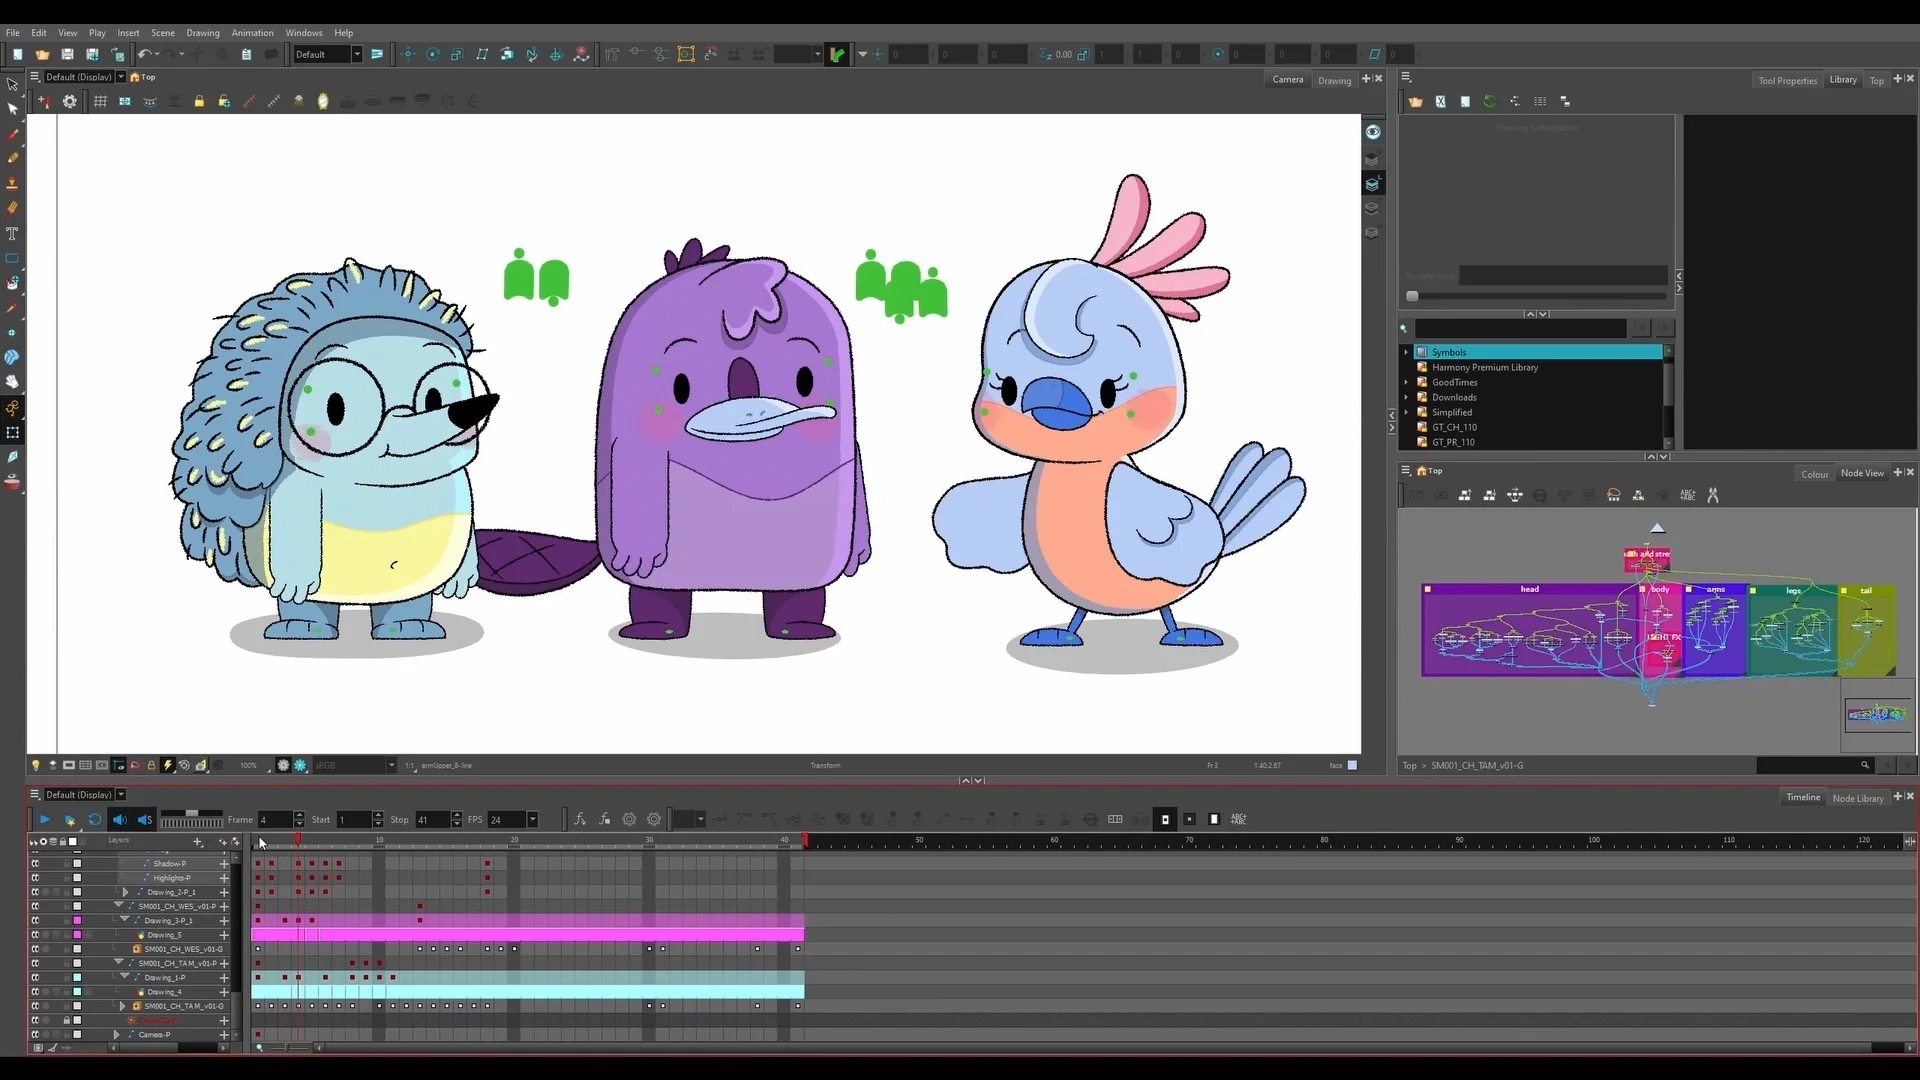Select the Text tool in the left toolbar

click(12, 233)
